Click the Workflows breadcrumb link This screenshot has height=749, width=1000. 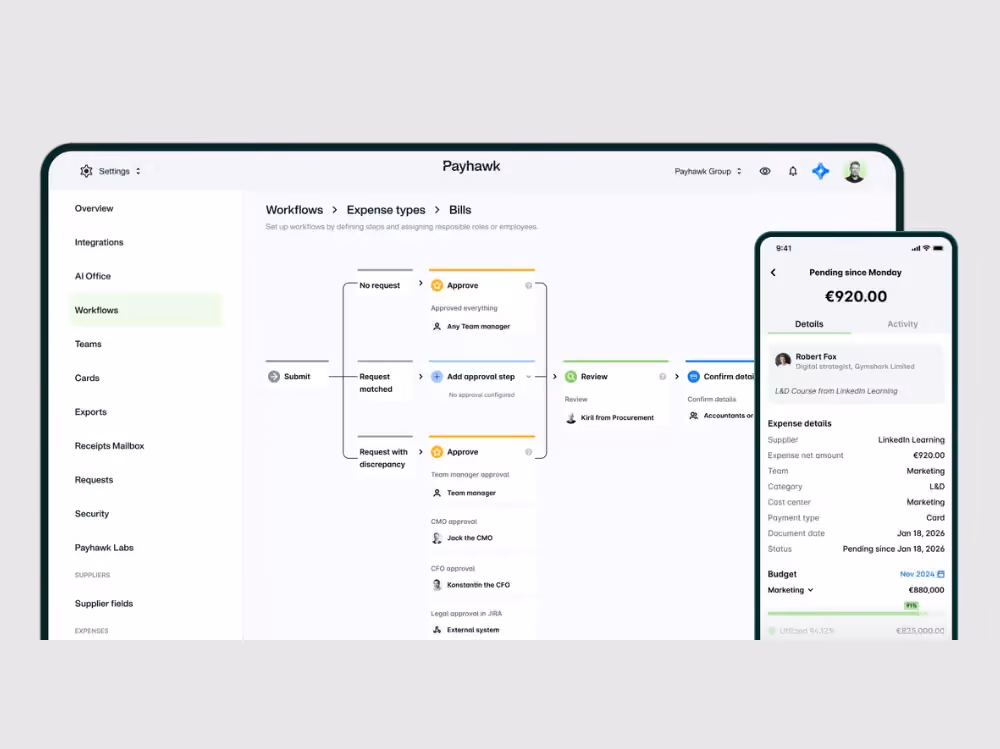click(294, 210)
